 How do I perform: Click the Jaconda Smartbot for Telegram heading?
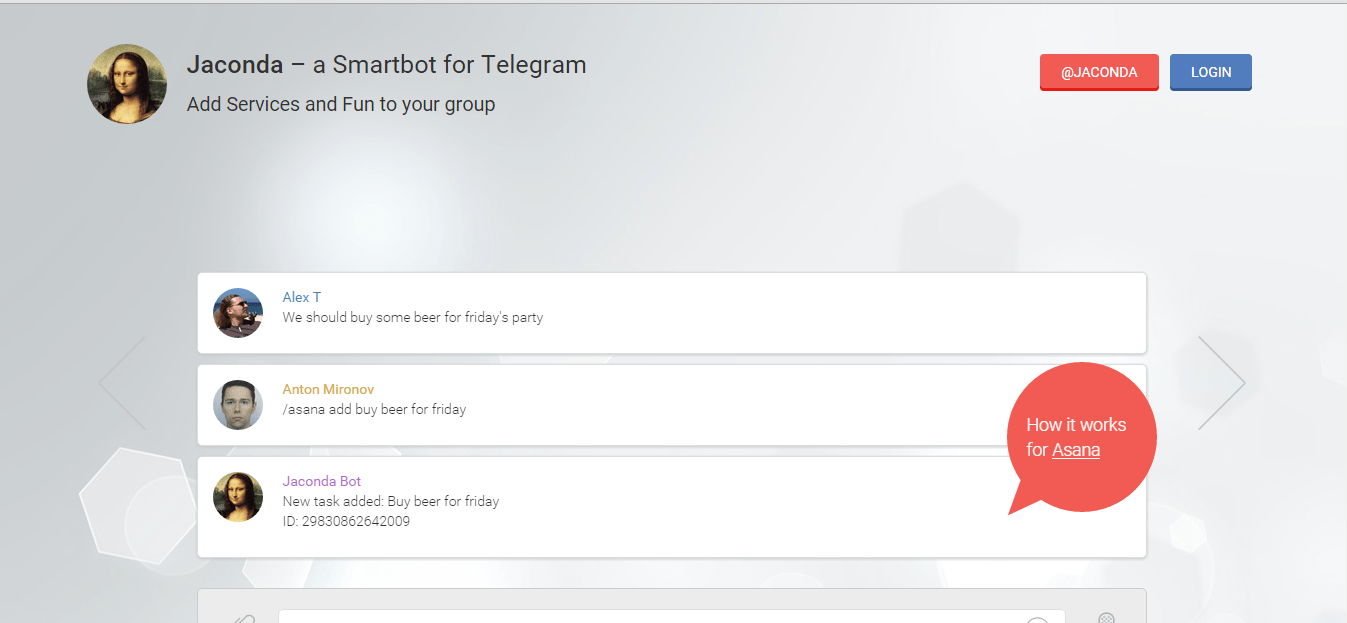386,65
